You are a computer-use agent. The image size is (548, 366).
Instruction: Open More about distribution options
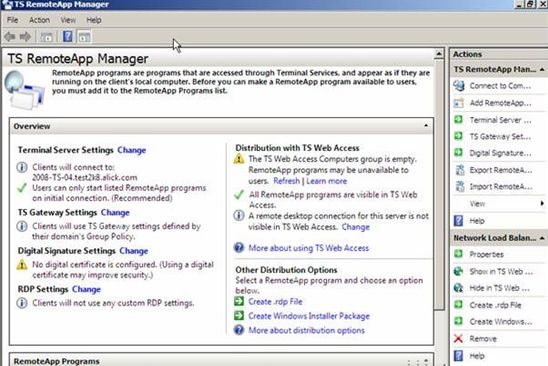pos(307,330)
